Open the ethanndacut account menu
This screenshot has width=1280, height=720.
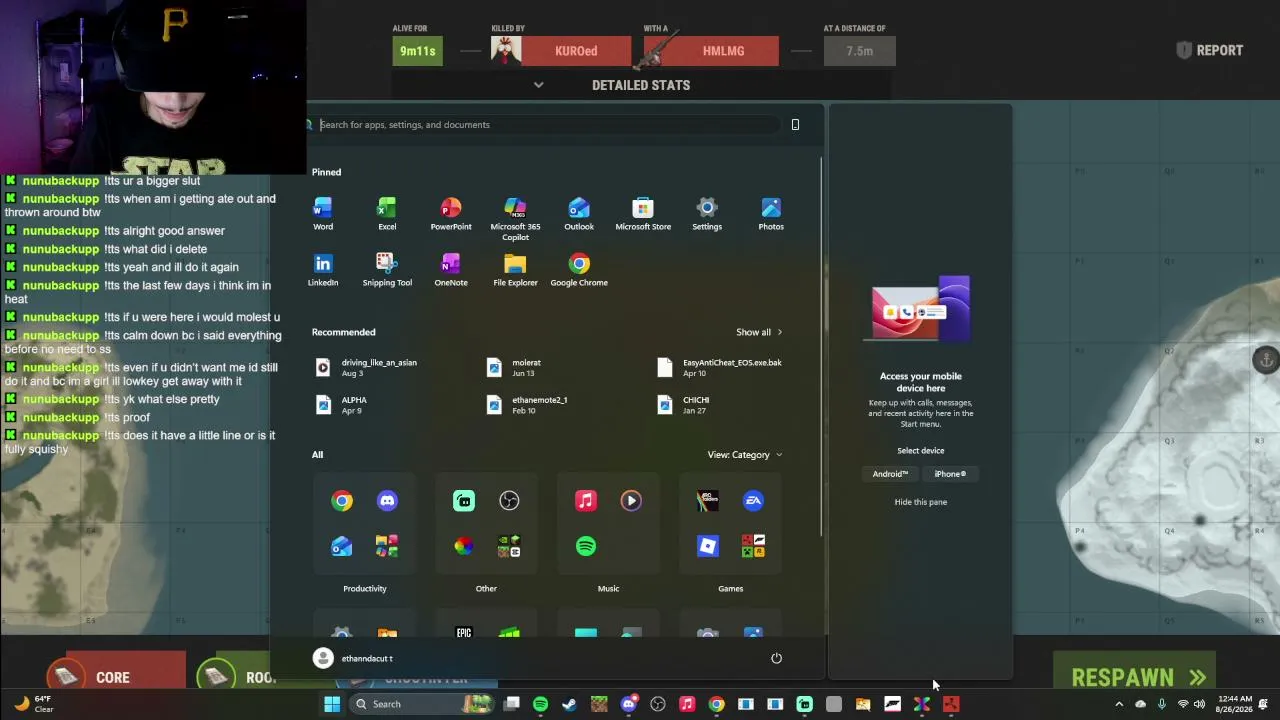click(353, 658)
